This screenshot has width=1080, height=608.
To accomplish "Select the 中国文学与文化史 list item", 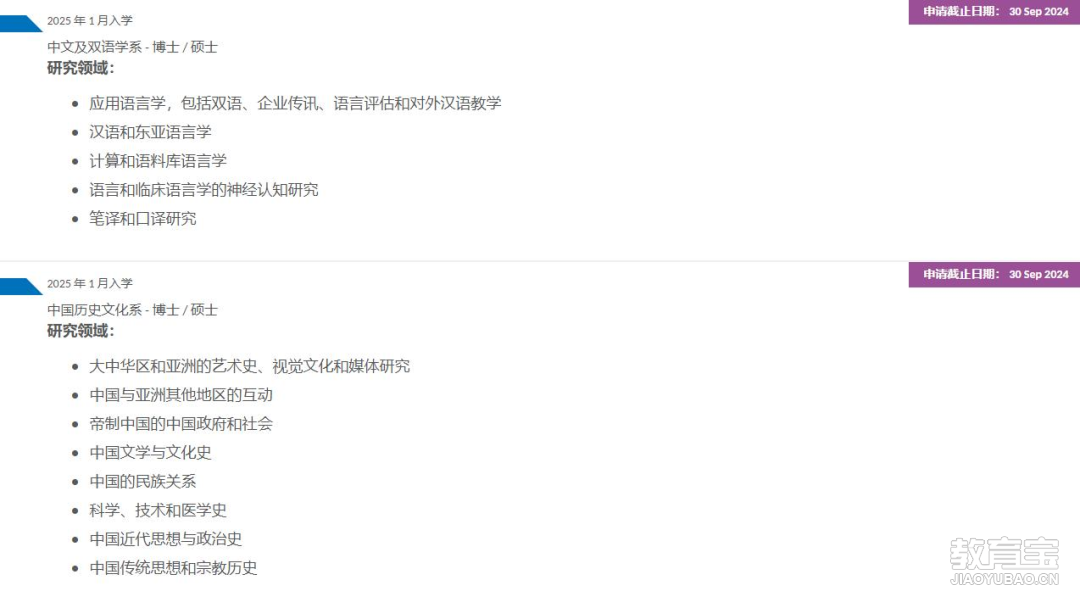I will pyautogui.click(x=150, y=453).
